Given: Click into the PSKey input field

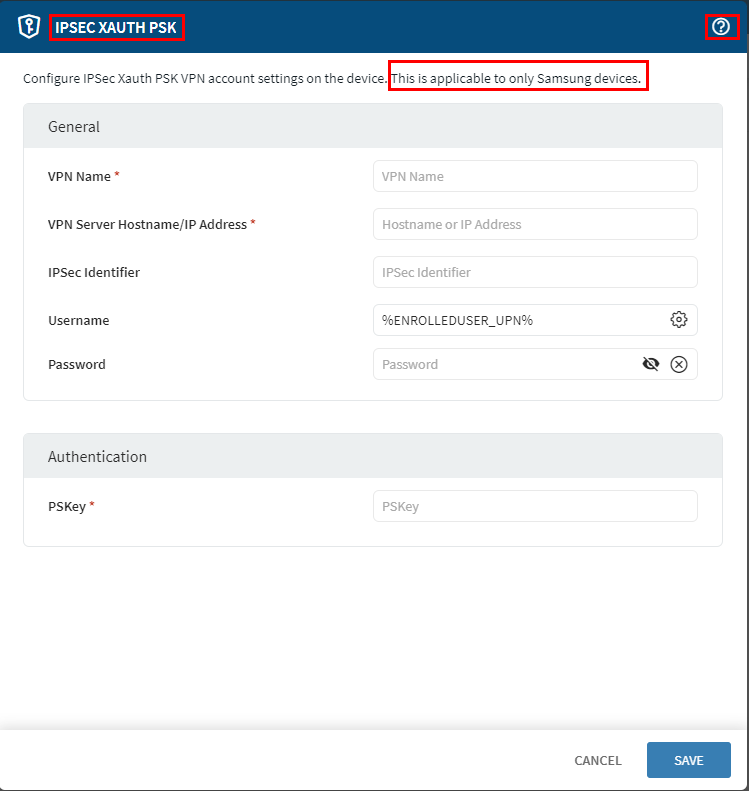Looking at the screenshot, I should tap(535, 506).
